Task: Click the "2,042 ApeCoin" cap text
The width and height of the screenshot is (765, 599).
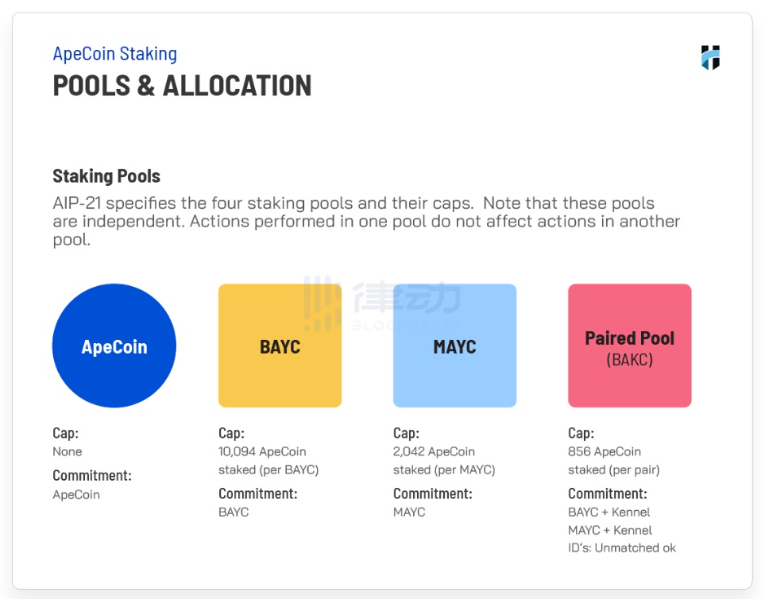Action: coord(434,452)
